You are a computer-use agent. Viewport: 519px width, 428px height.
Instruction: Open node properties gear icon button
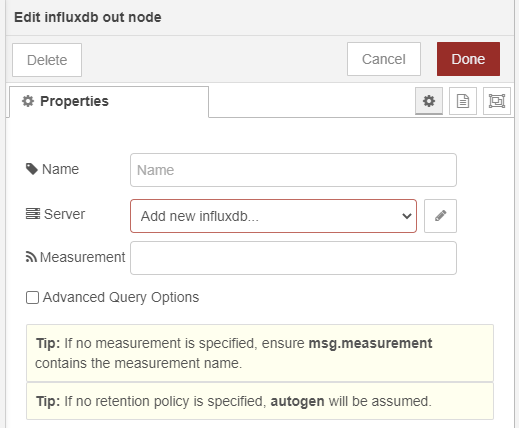coord(429,101)
